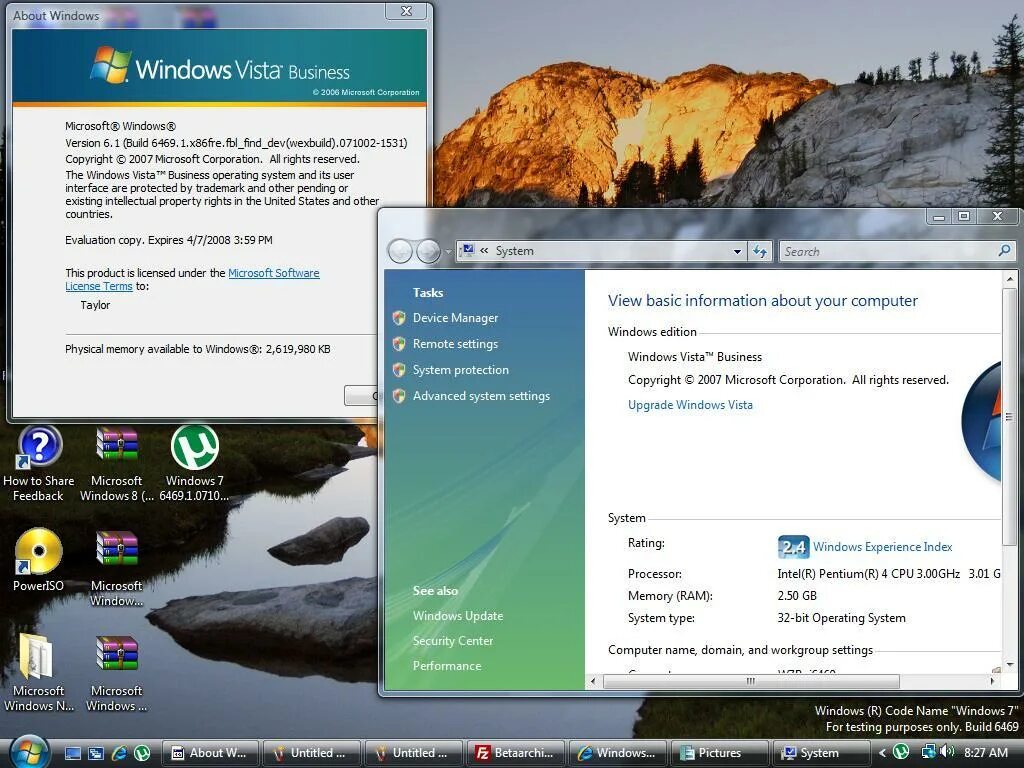
Task: Open Microsoft Windows N... folder icon
Action: tap(39, 673)
